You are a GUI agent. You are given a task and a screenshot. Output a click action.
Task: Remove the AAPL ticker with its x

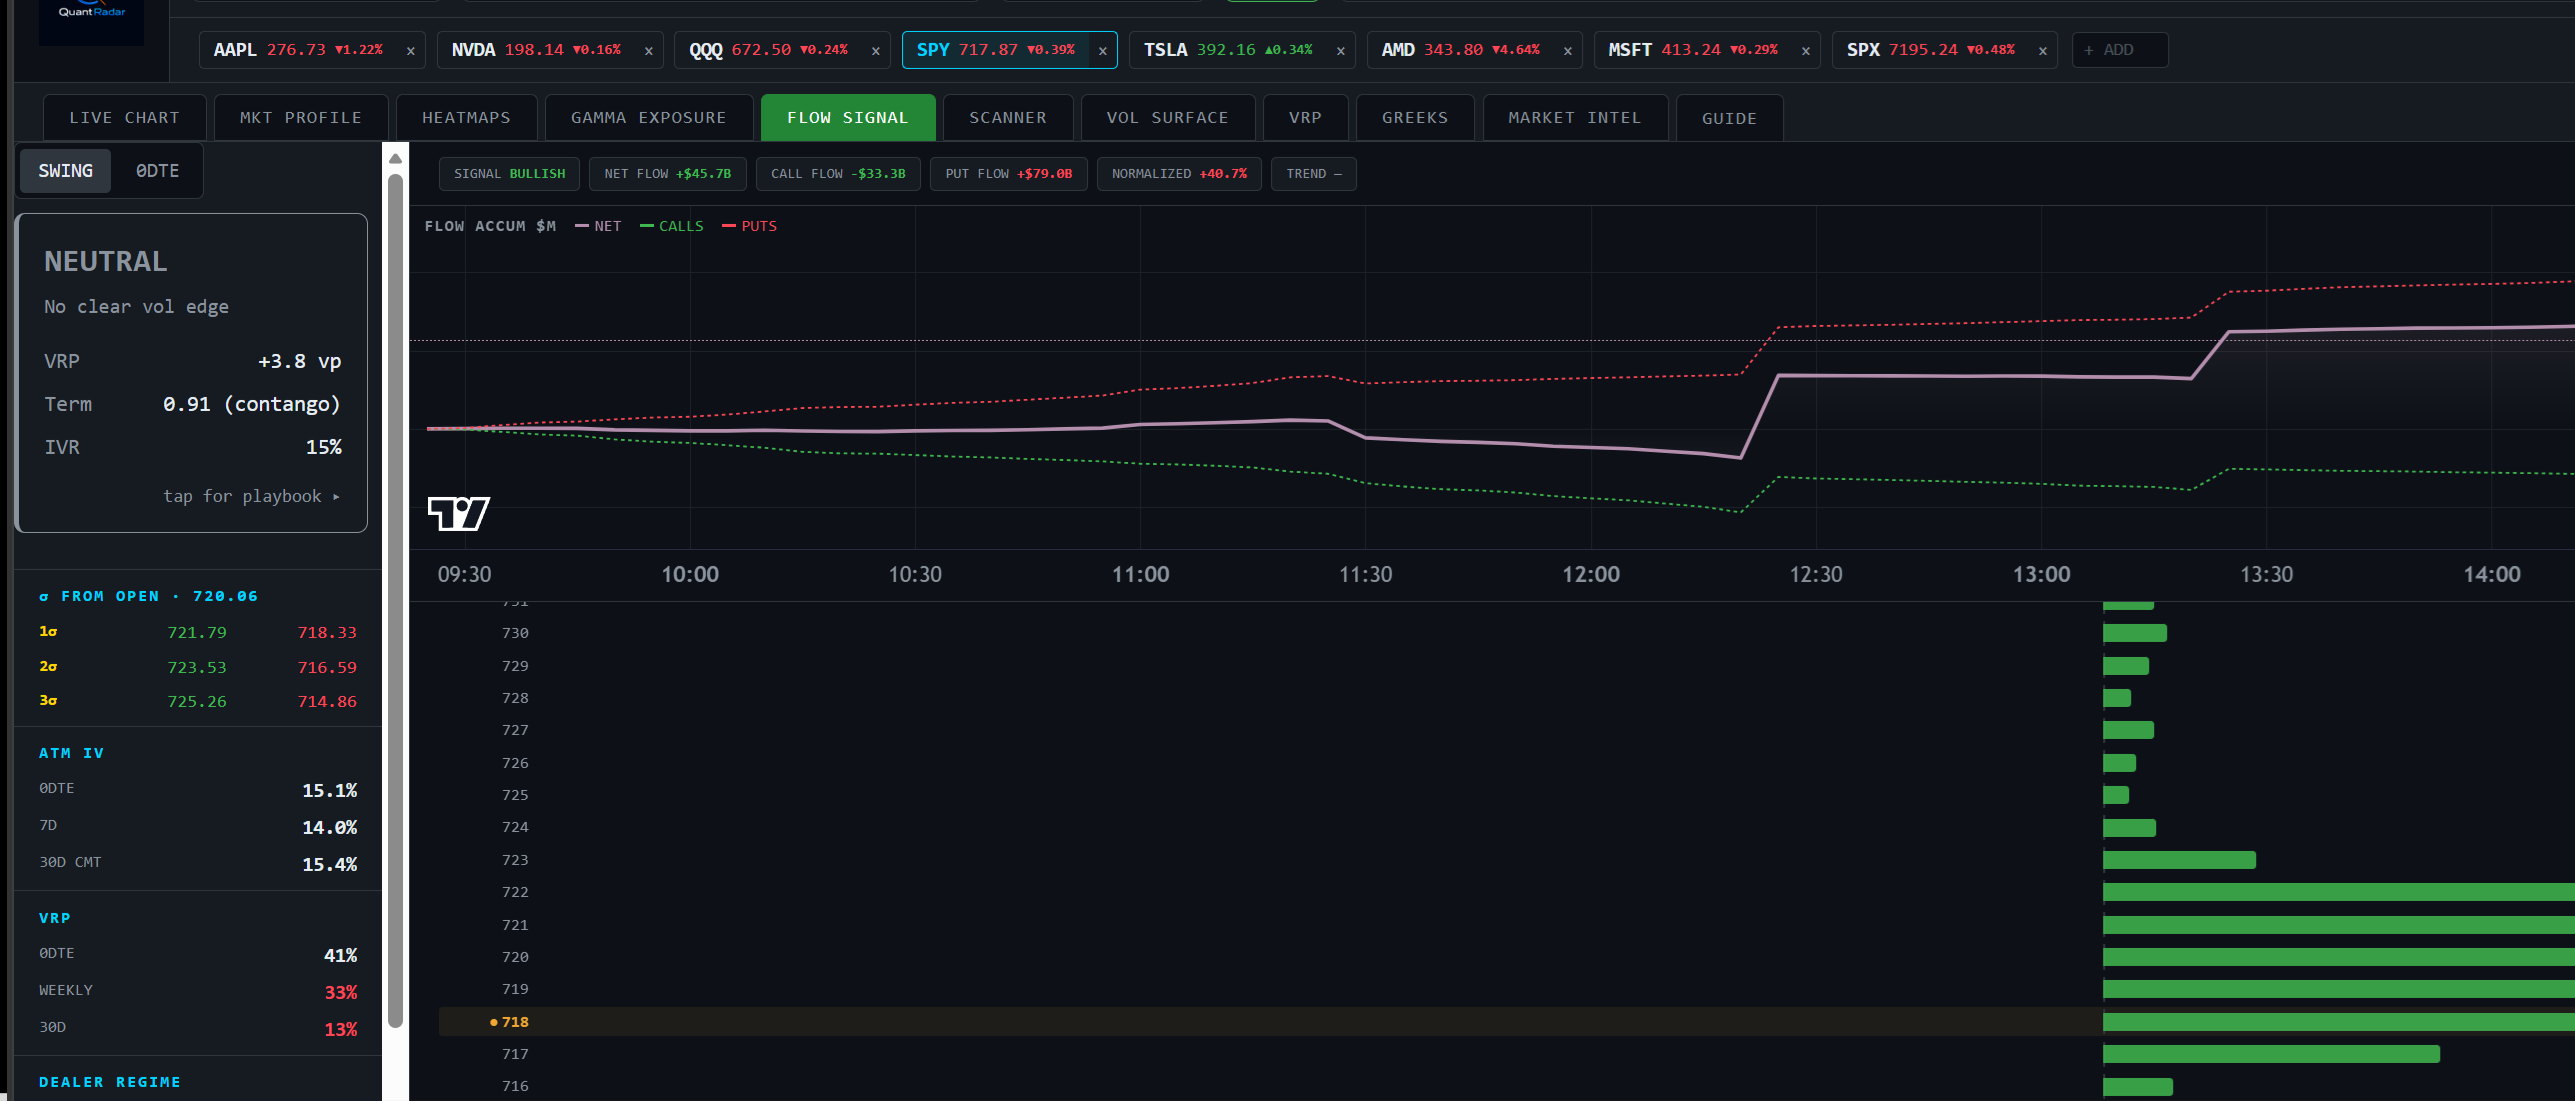point(410,51)
